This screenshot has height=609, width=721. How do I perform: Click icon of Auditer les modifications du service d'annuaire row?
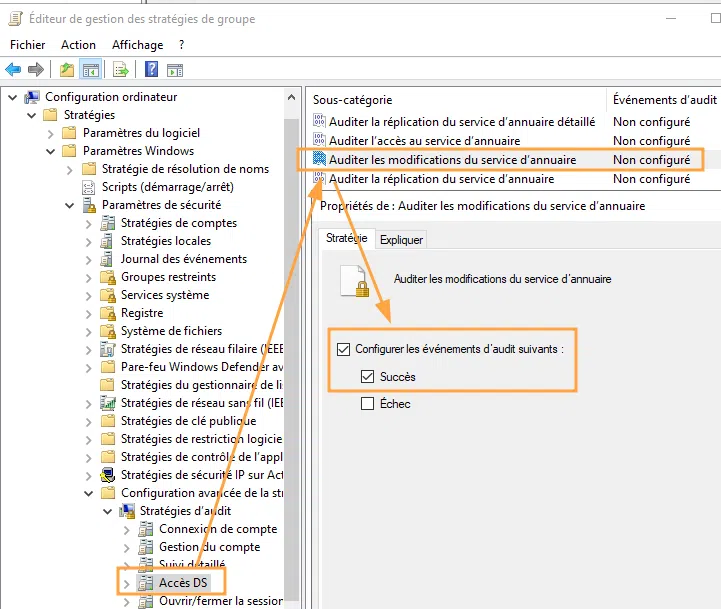coord(319,159)
